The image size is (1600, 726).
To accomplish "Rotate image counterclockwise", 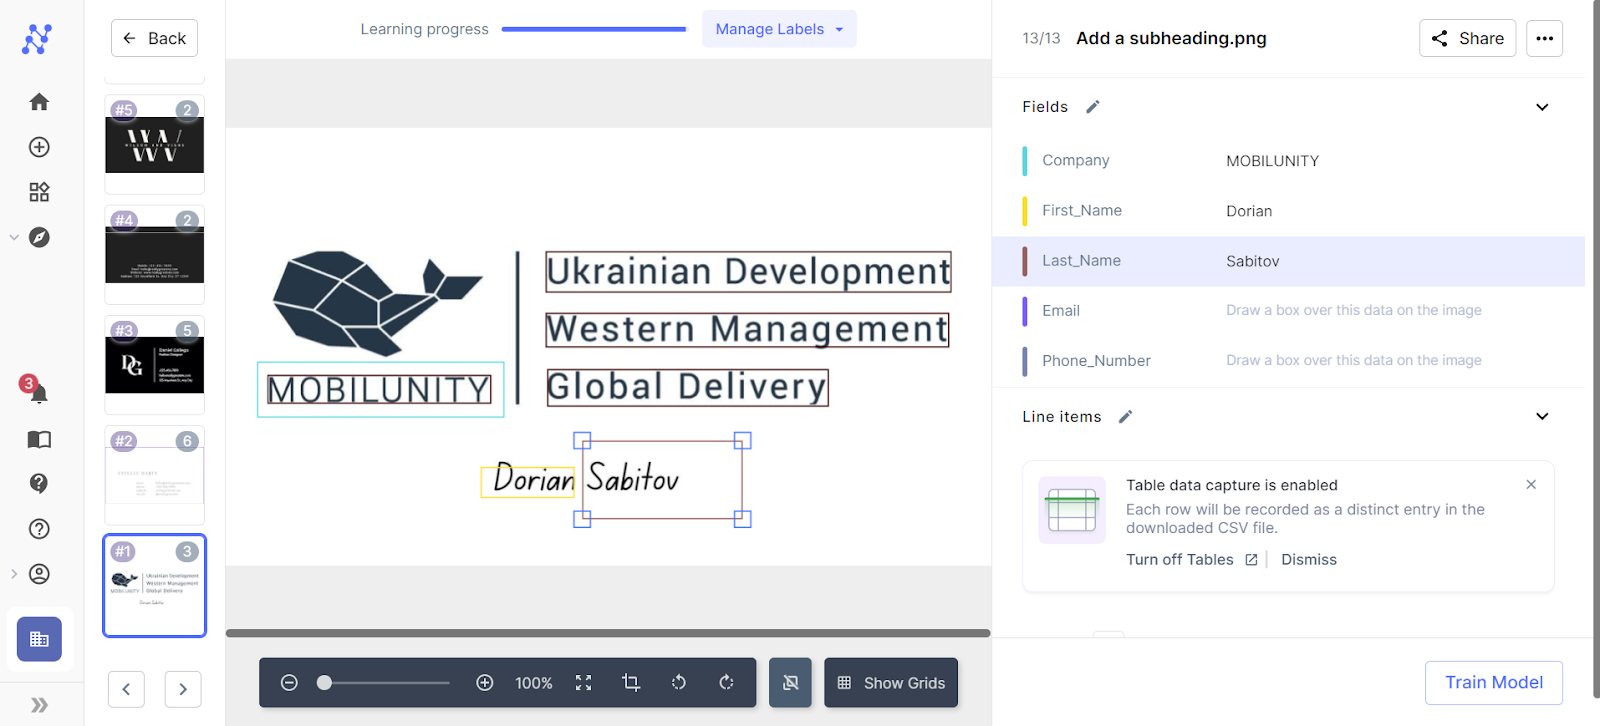I will pos(679,683).
